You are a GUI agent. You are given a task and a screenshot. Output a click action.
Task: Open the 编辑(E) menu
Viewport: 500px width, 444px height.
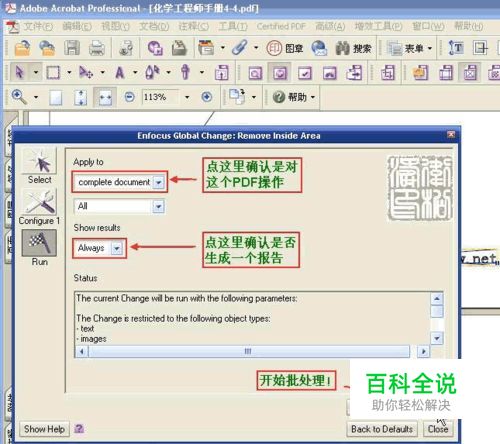[x=77, y=26]
